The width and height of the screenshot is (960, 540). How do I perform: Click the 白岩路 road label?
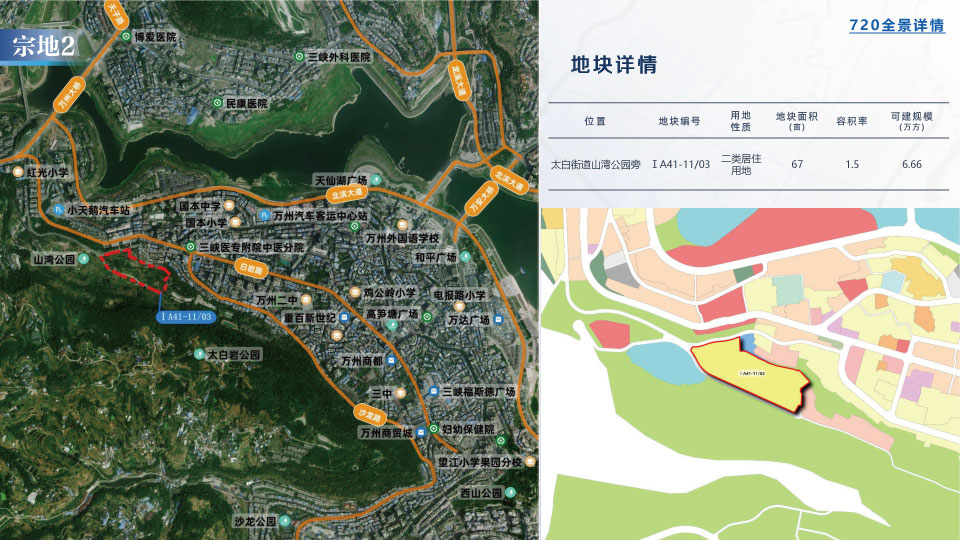(251, 268)
